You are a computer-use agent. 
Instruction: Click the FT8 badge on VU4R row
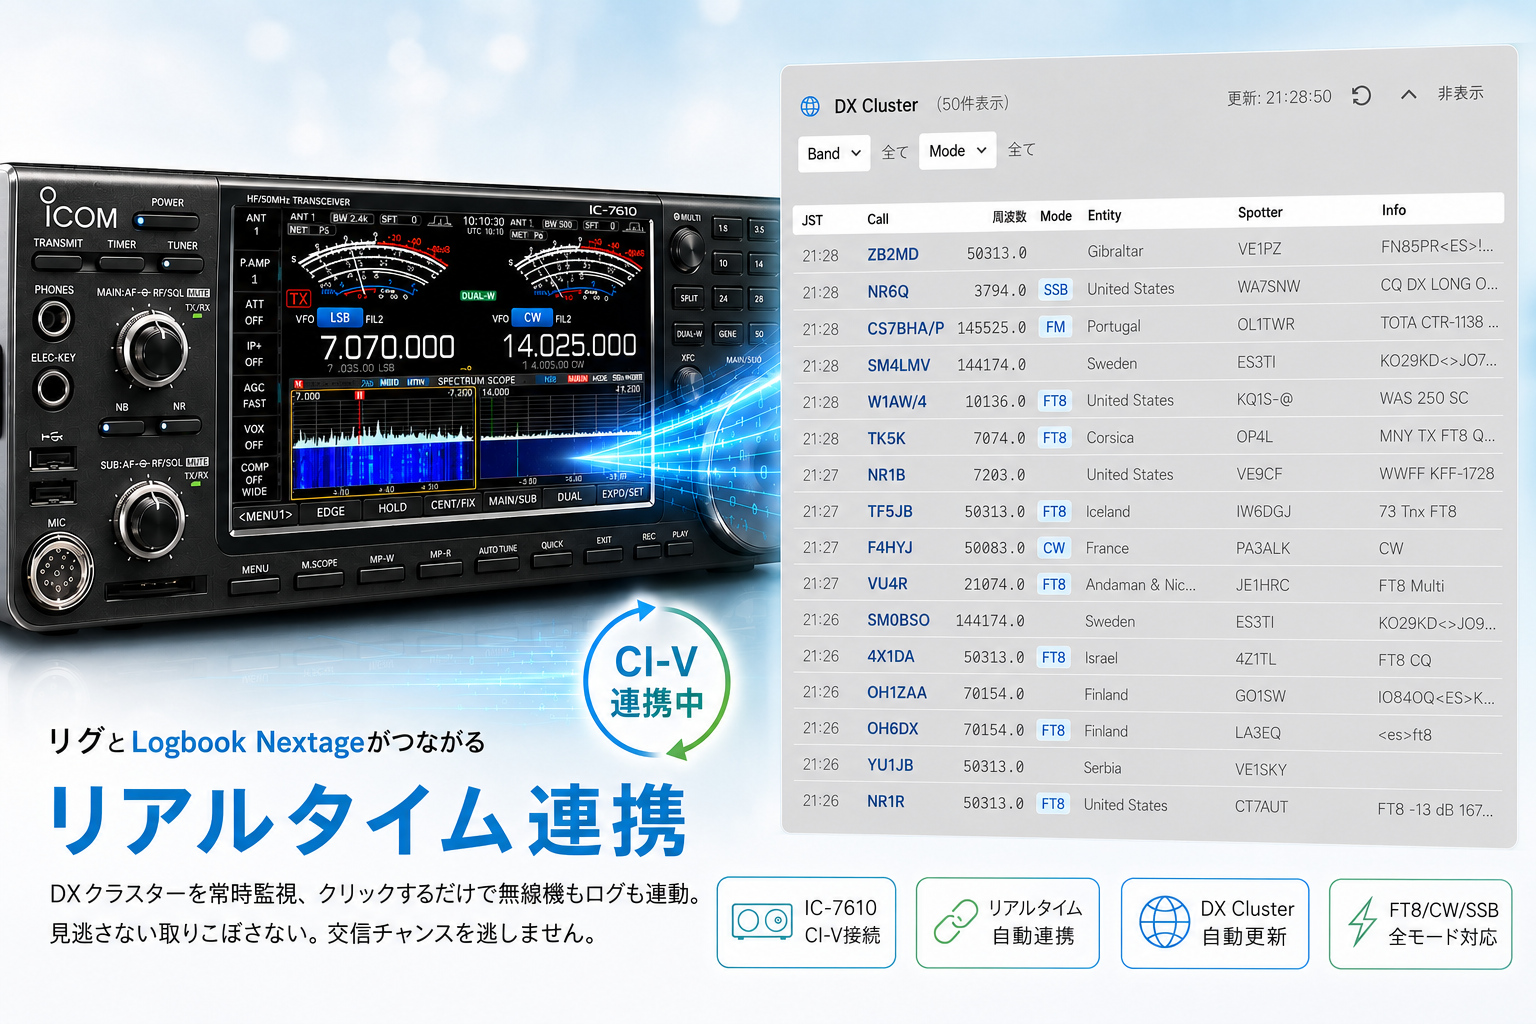[1054, 584]
